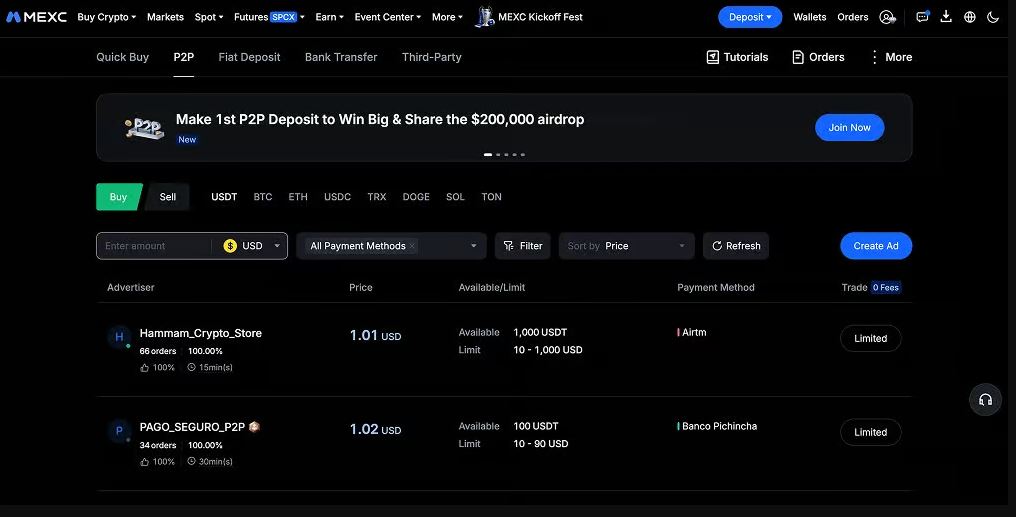Open Sort by Price dropdown

coord(627,246)
